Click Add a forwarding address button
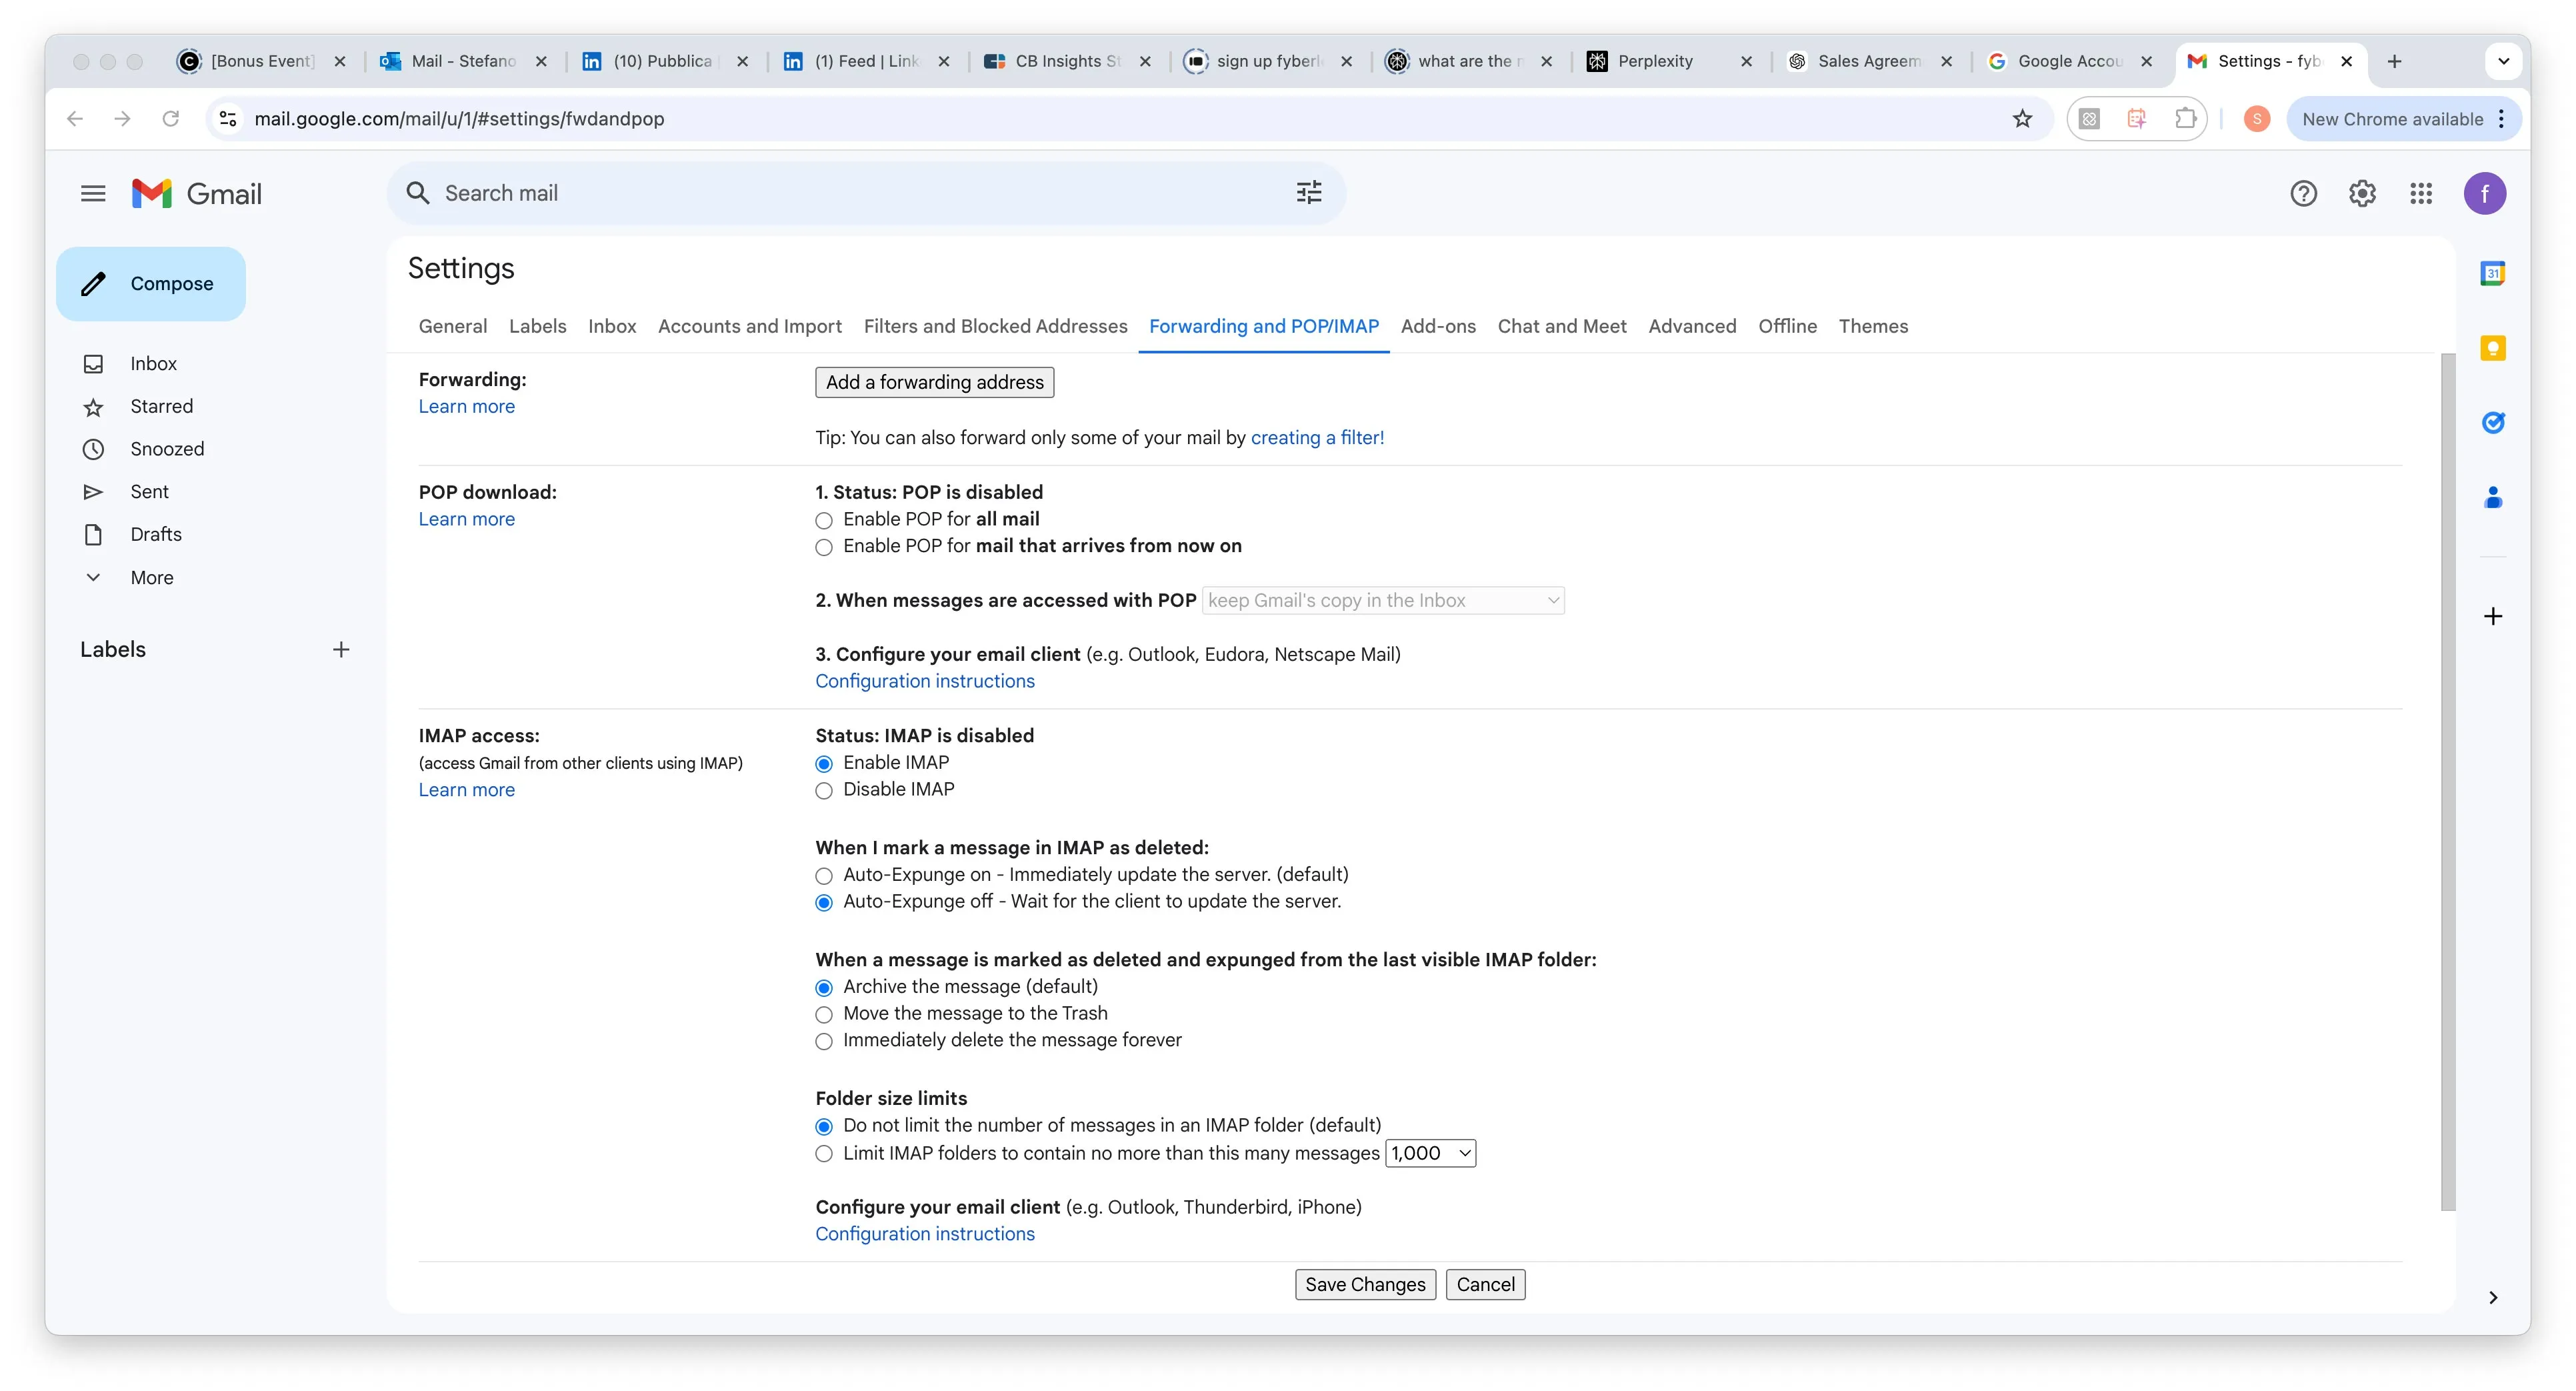This screenshot has width=2576, height=1391. click(934, 382)
